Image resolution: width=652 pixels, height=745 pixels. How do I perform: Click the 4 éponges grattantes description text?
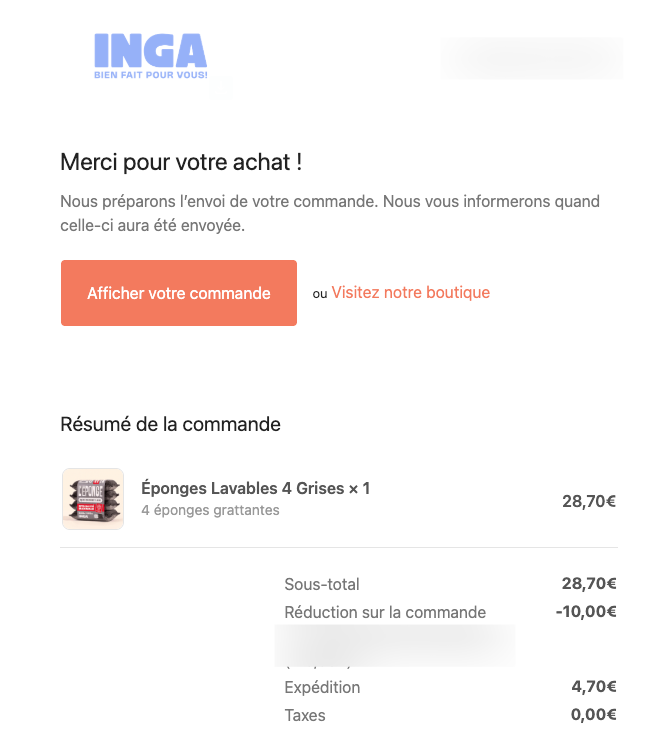pos(210,510)
